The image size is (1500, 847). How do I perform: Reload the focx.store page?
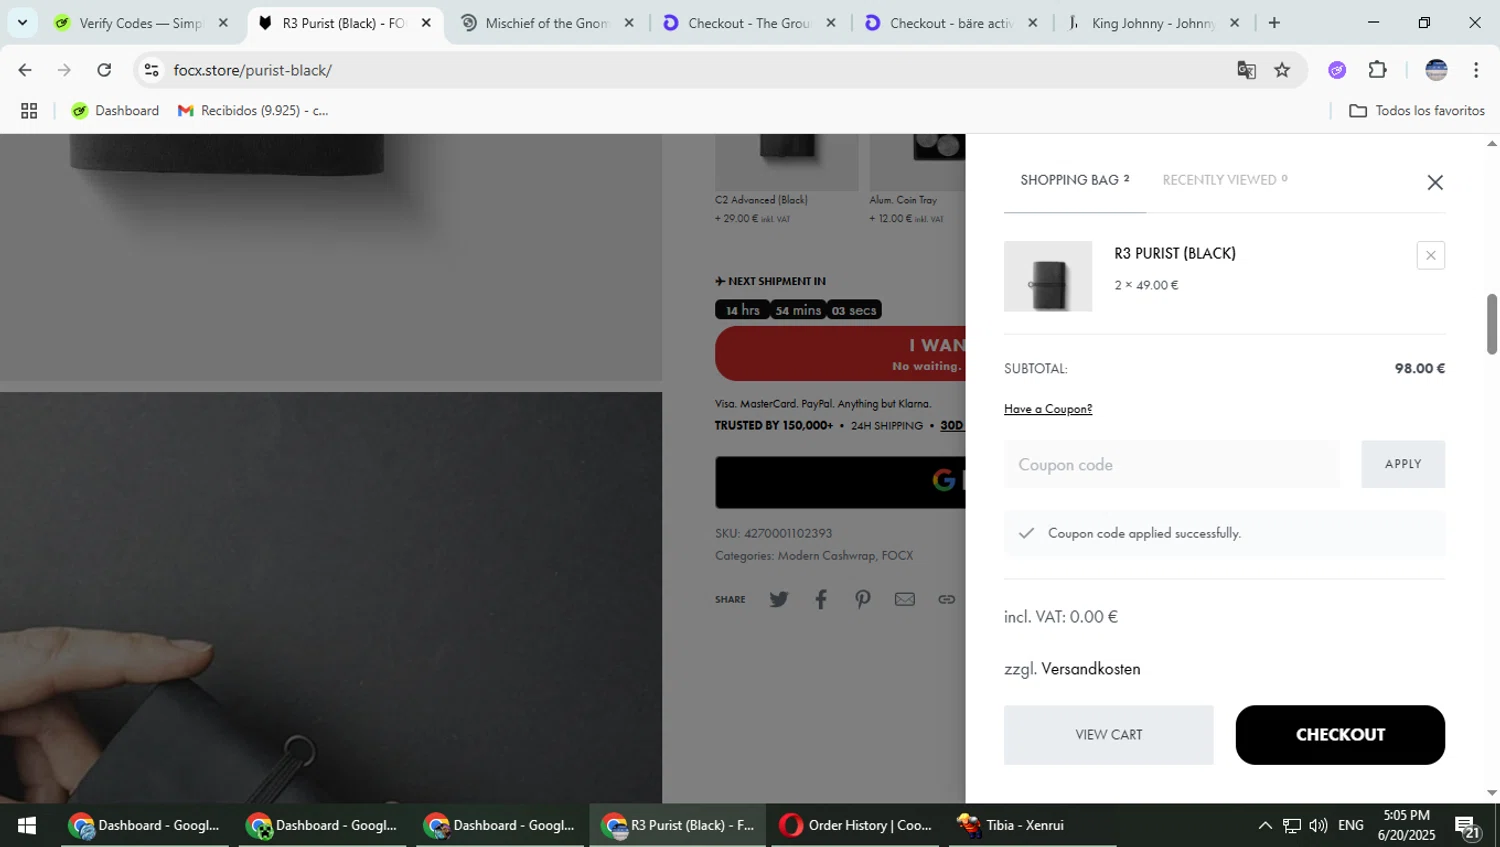[x=104, y=70]
